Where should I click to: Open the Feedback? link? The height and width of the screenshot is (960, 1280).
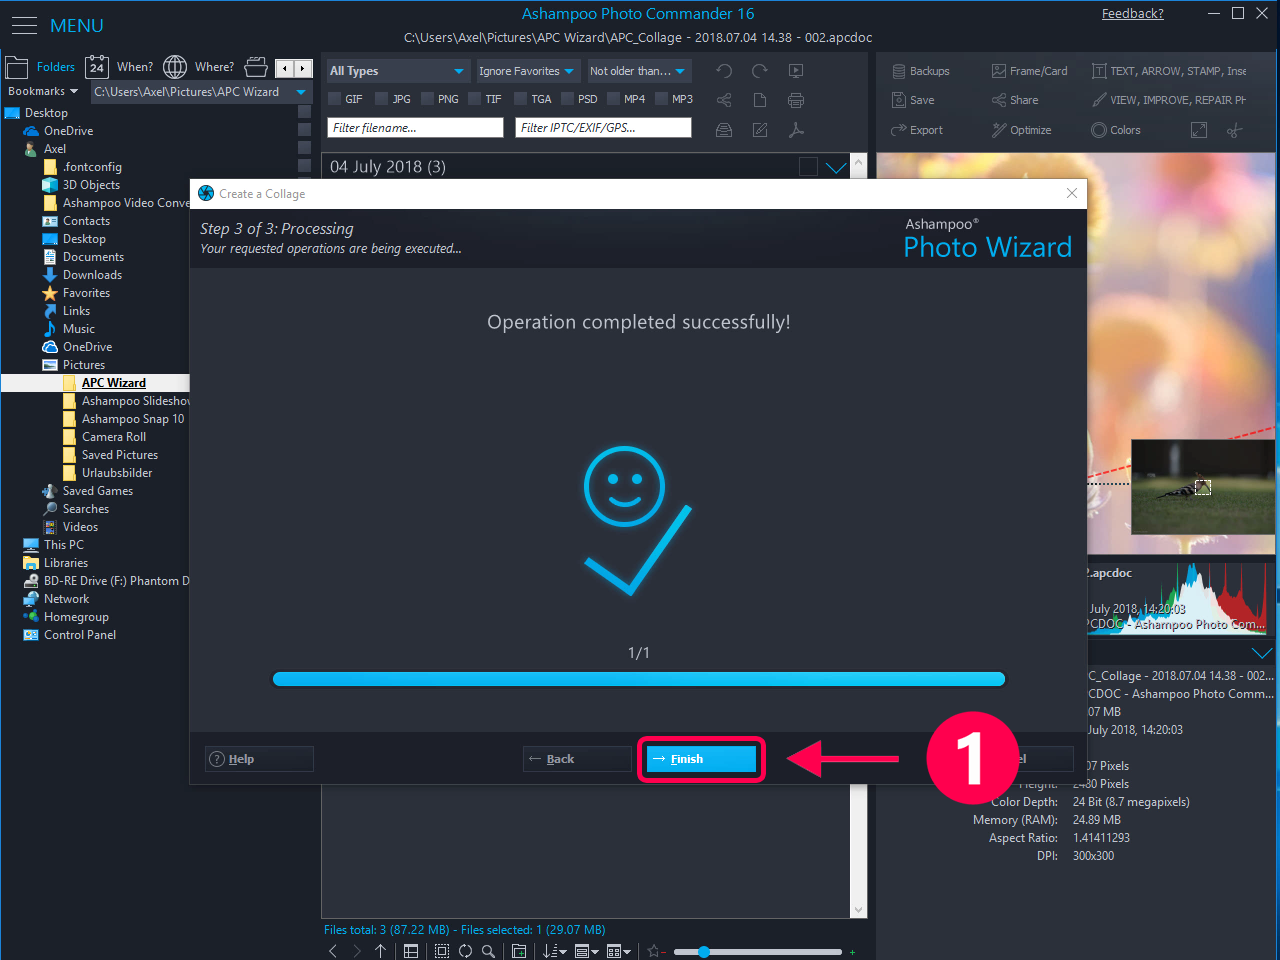[1133, 14]
